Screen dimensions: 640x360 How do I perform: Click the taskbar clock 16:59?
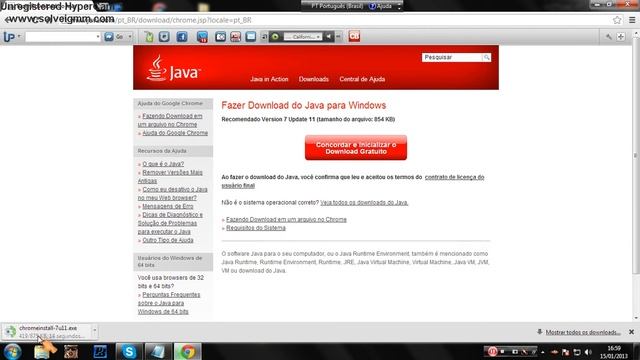(x=614, y=352)
